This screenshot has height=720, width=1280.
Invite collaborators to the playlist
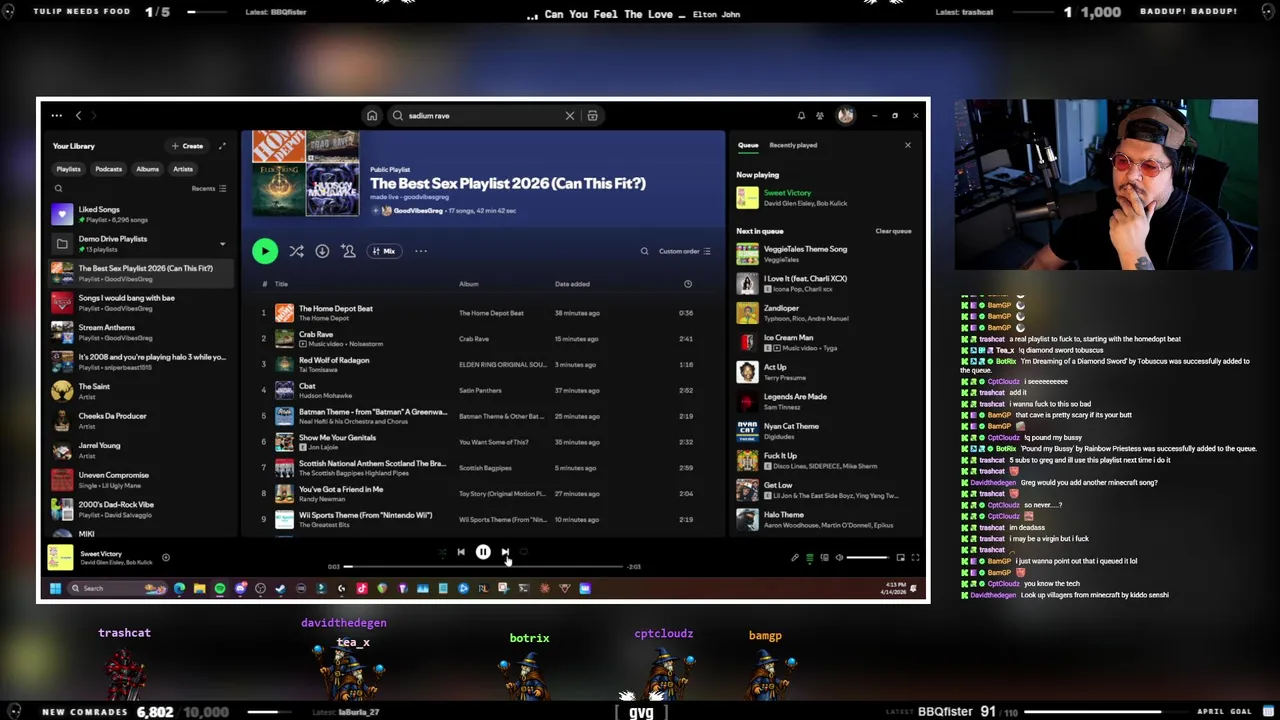(x=348, y=251)
